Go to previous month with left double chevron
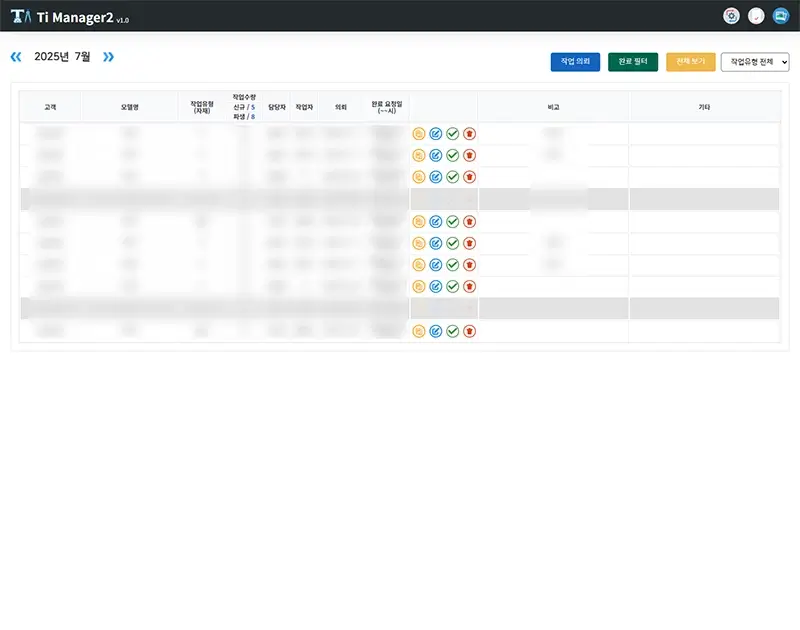This screenshot has width=800, height=630. click(15, 58)
